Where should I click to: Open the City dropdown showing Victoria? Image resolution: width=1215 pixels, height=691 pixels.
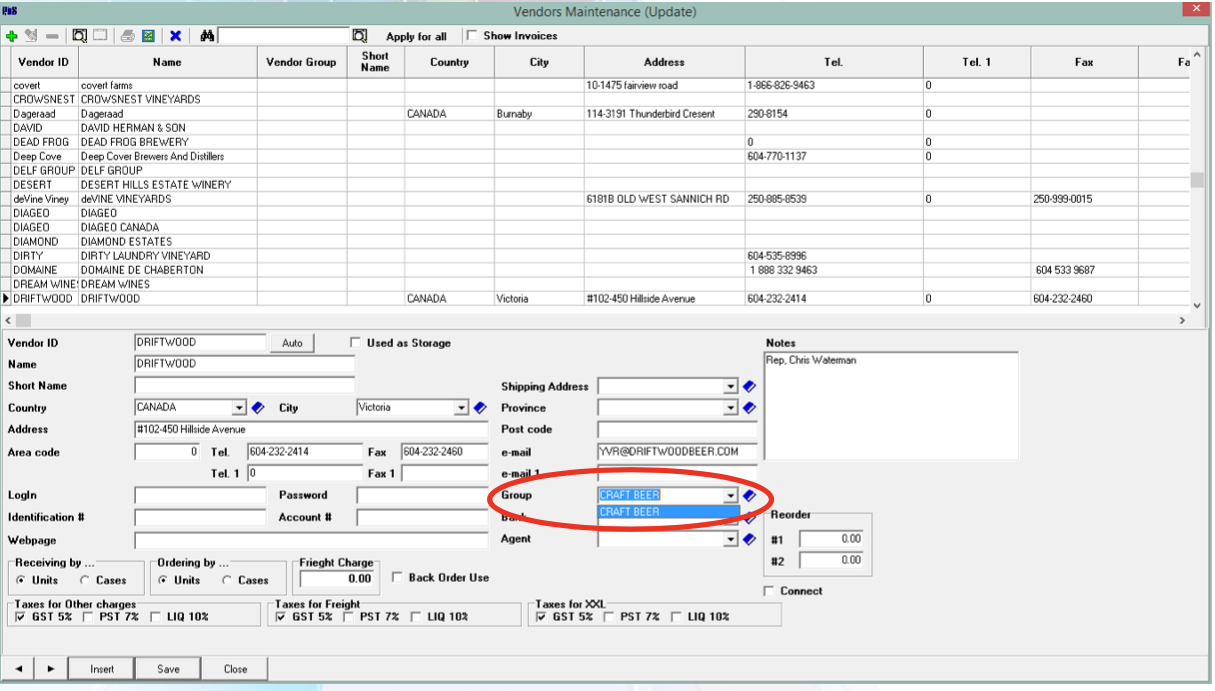coord(461,408)
